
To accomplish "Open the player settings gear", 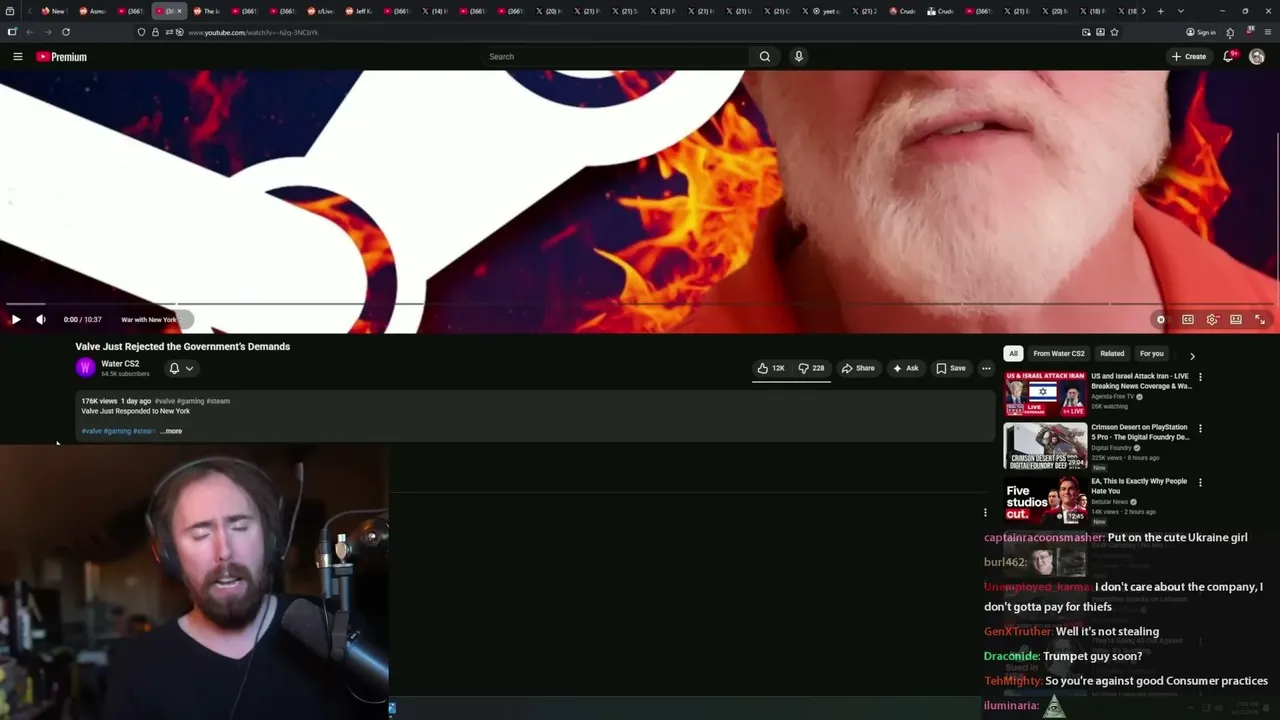I will (1212, 320).
